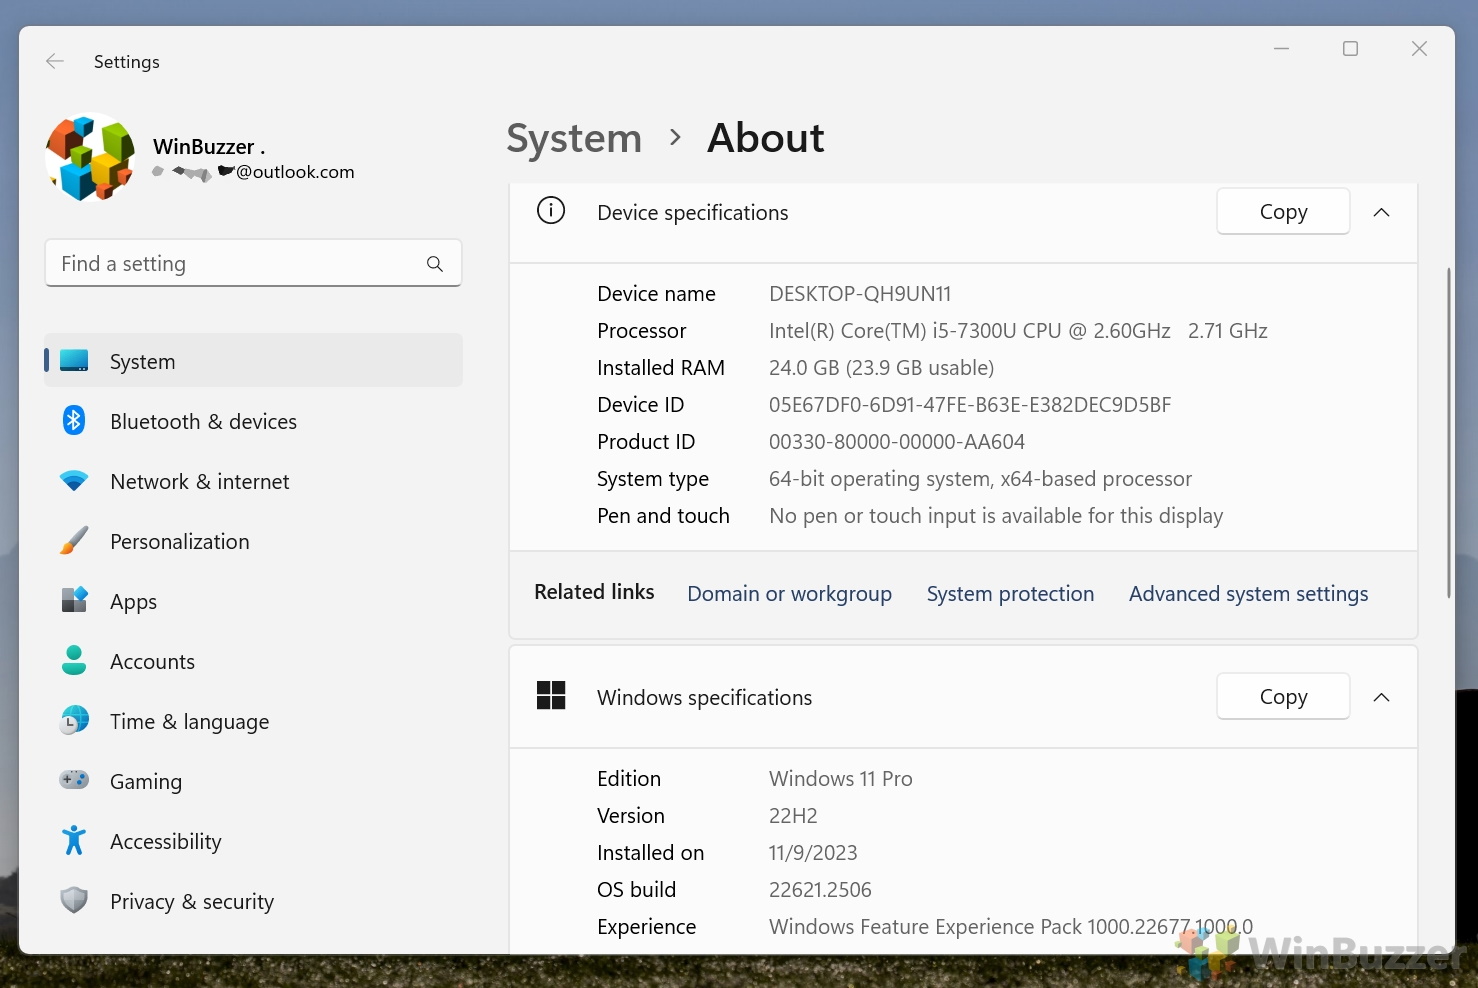Click the pen and touch value text

tap(996, 516)
